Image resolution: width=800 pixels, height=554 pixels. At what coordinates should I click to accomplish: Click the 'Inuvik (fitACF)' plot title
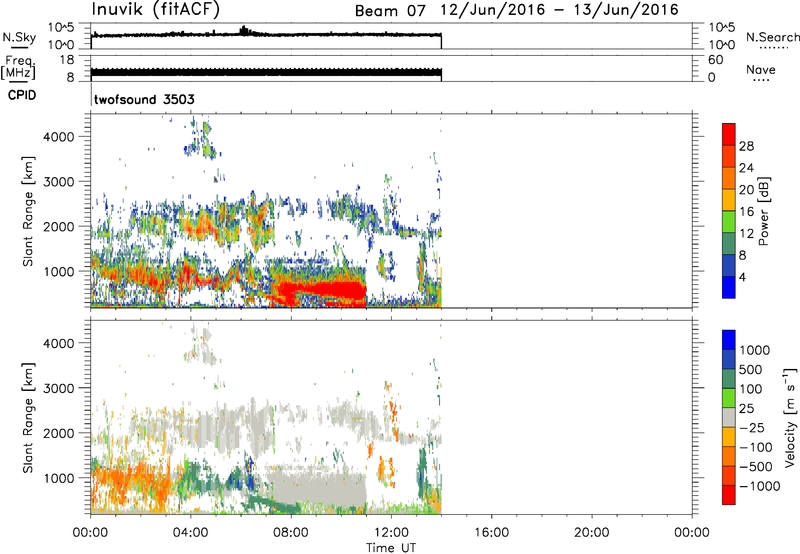pyautogui.click(x=156, y=9)
